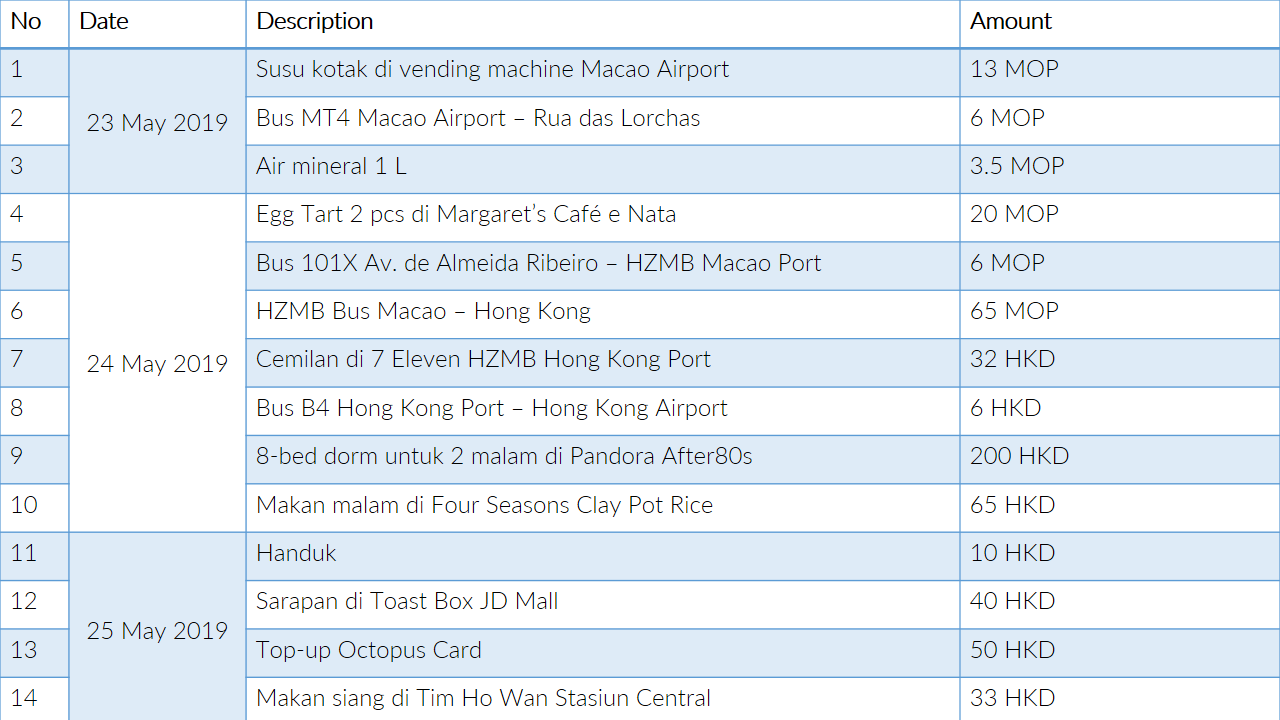The height and width of the screenshot is (720, 1280).
Task: Select the 3.5 MOP amount cell
Action: pos(1017,166)
